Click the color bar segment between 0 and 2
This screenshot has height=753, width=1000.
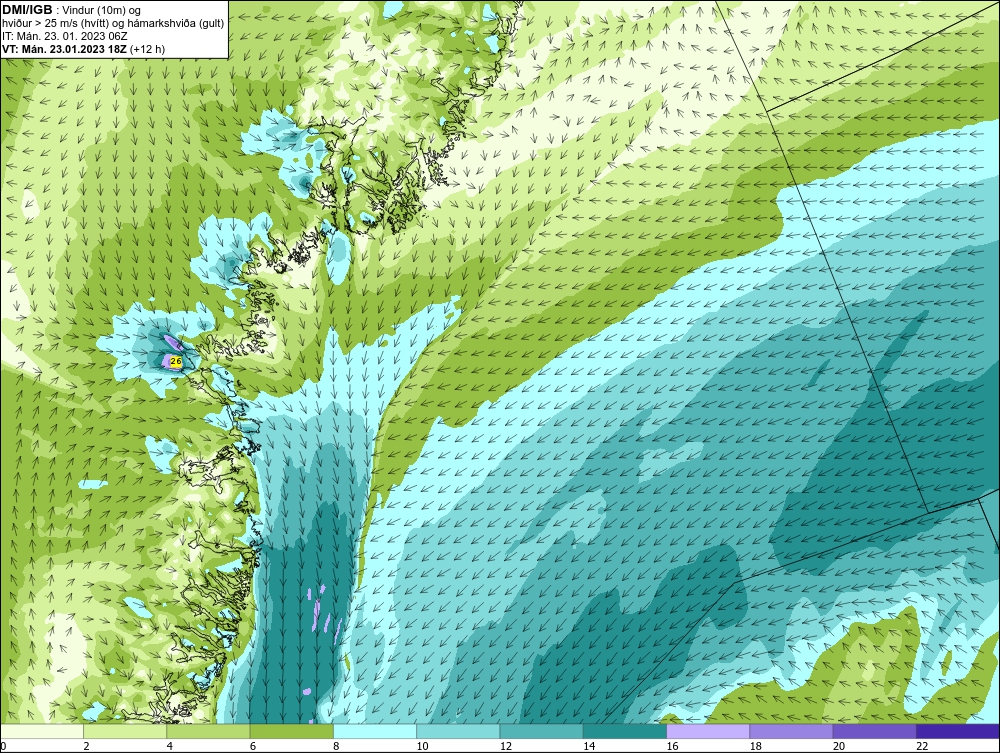coord(42,731)
